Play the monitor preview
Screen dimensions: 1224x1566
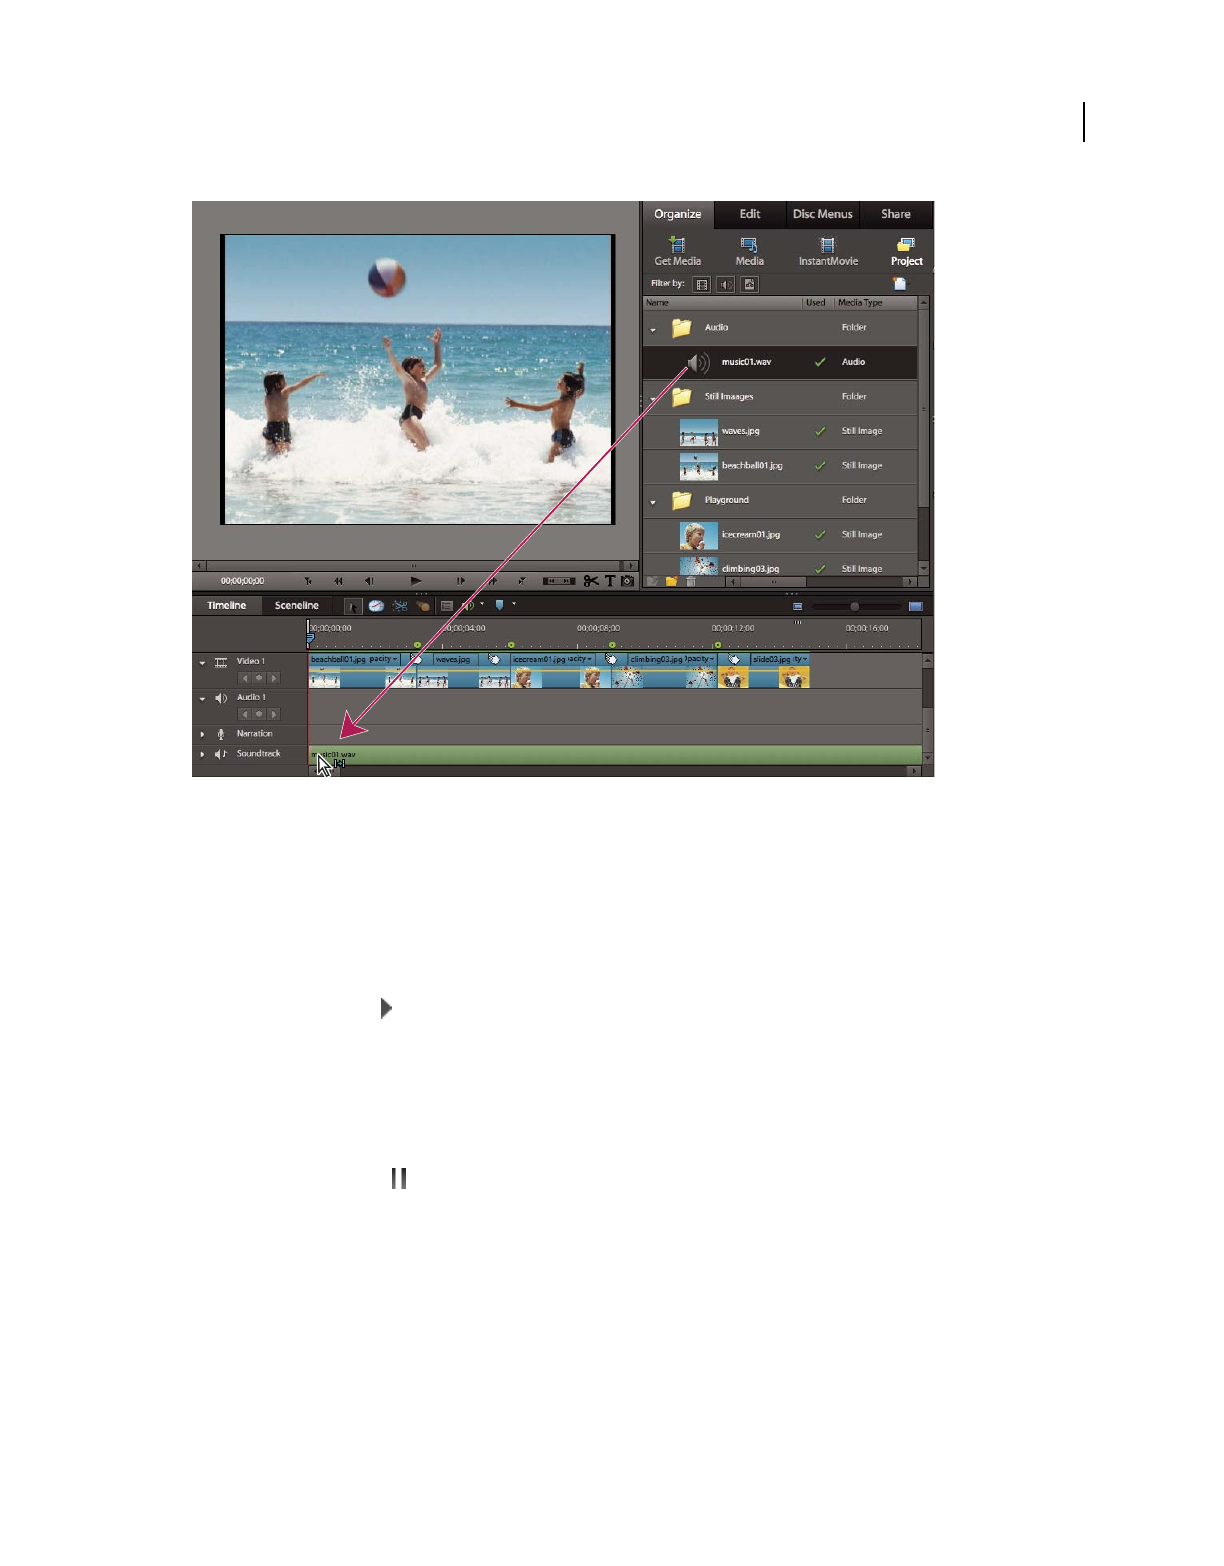point(416,581)
